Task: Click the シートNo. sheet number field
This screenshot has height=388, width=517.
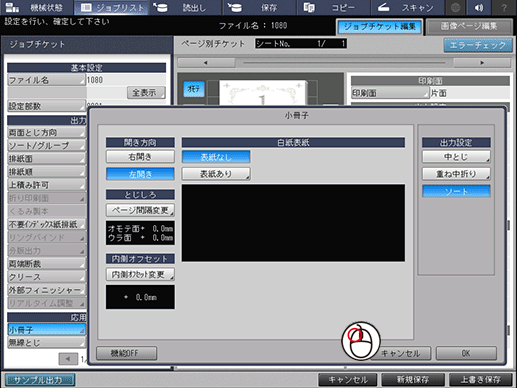Action: point(301,43)
